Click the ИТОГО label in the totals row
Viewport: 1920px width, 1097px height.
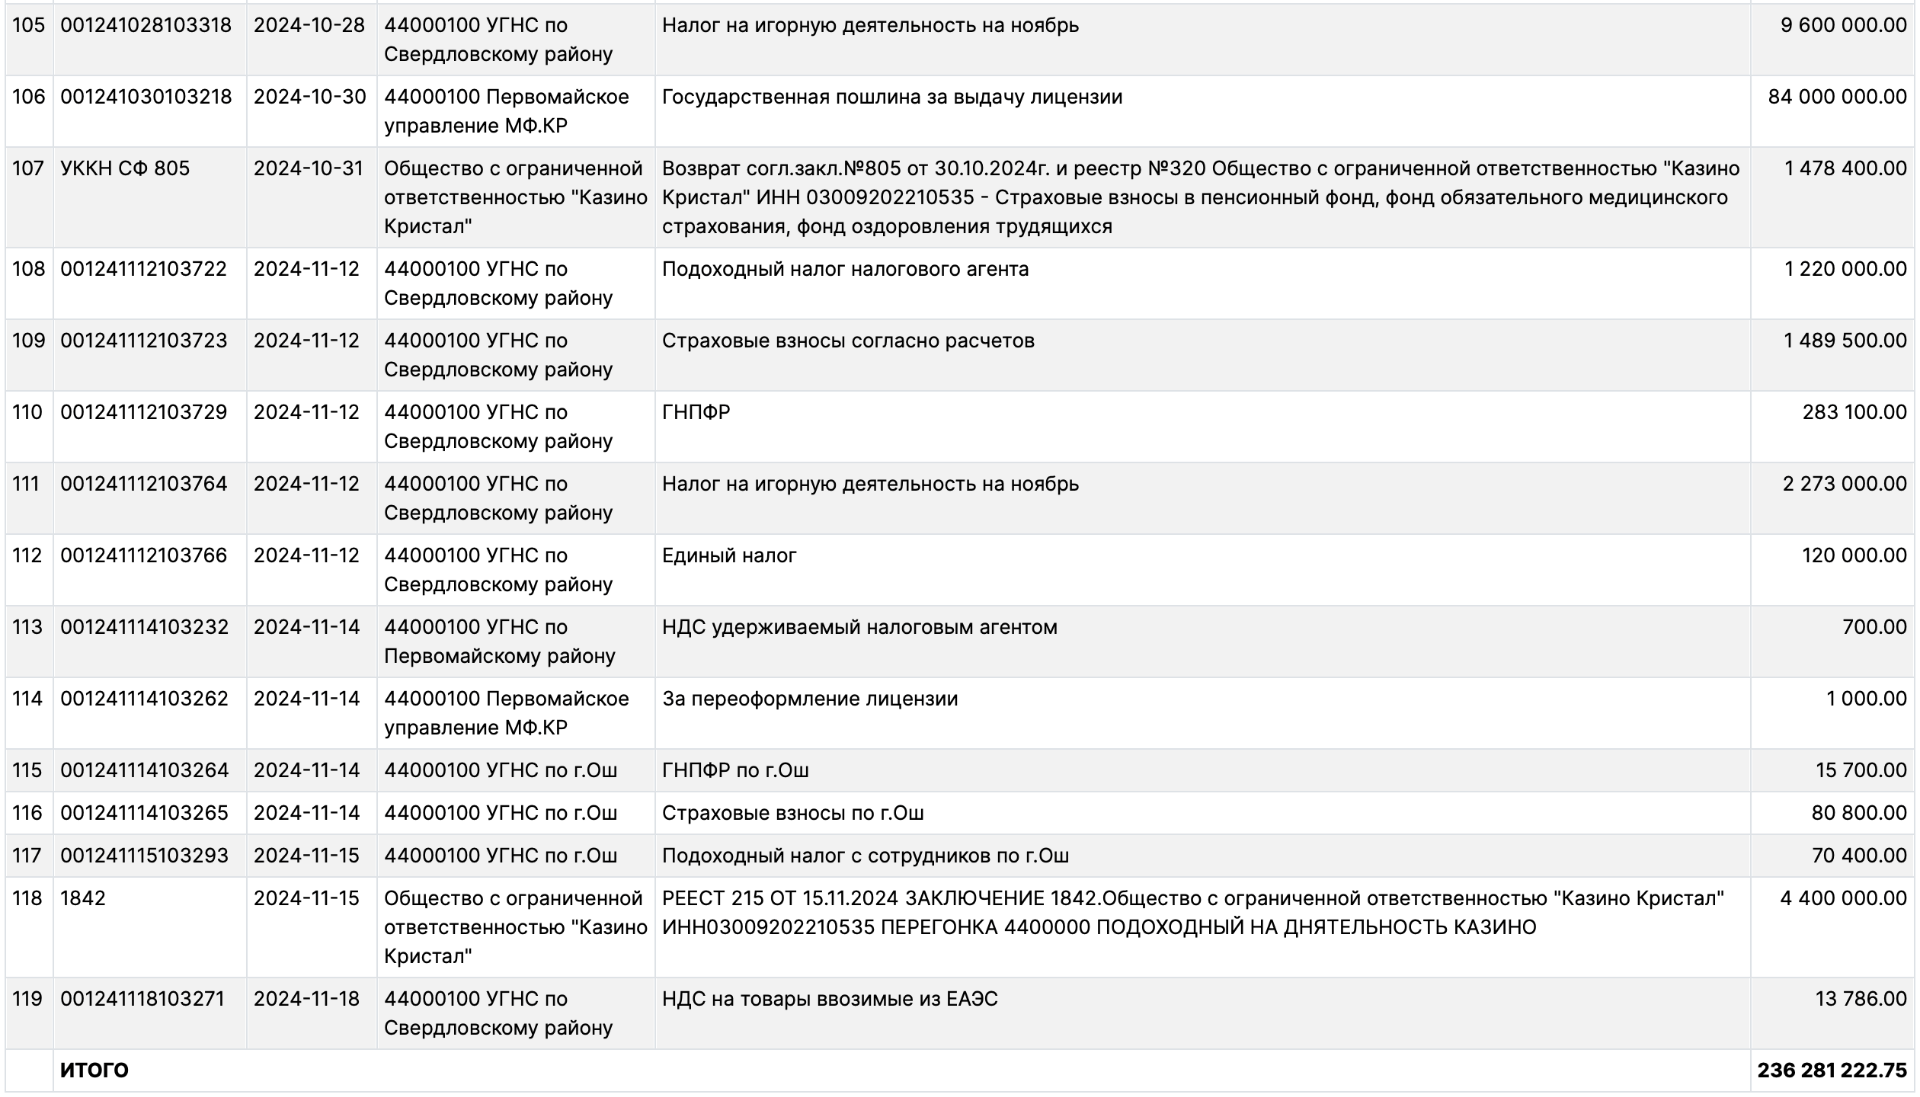pos(94,1070)
